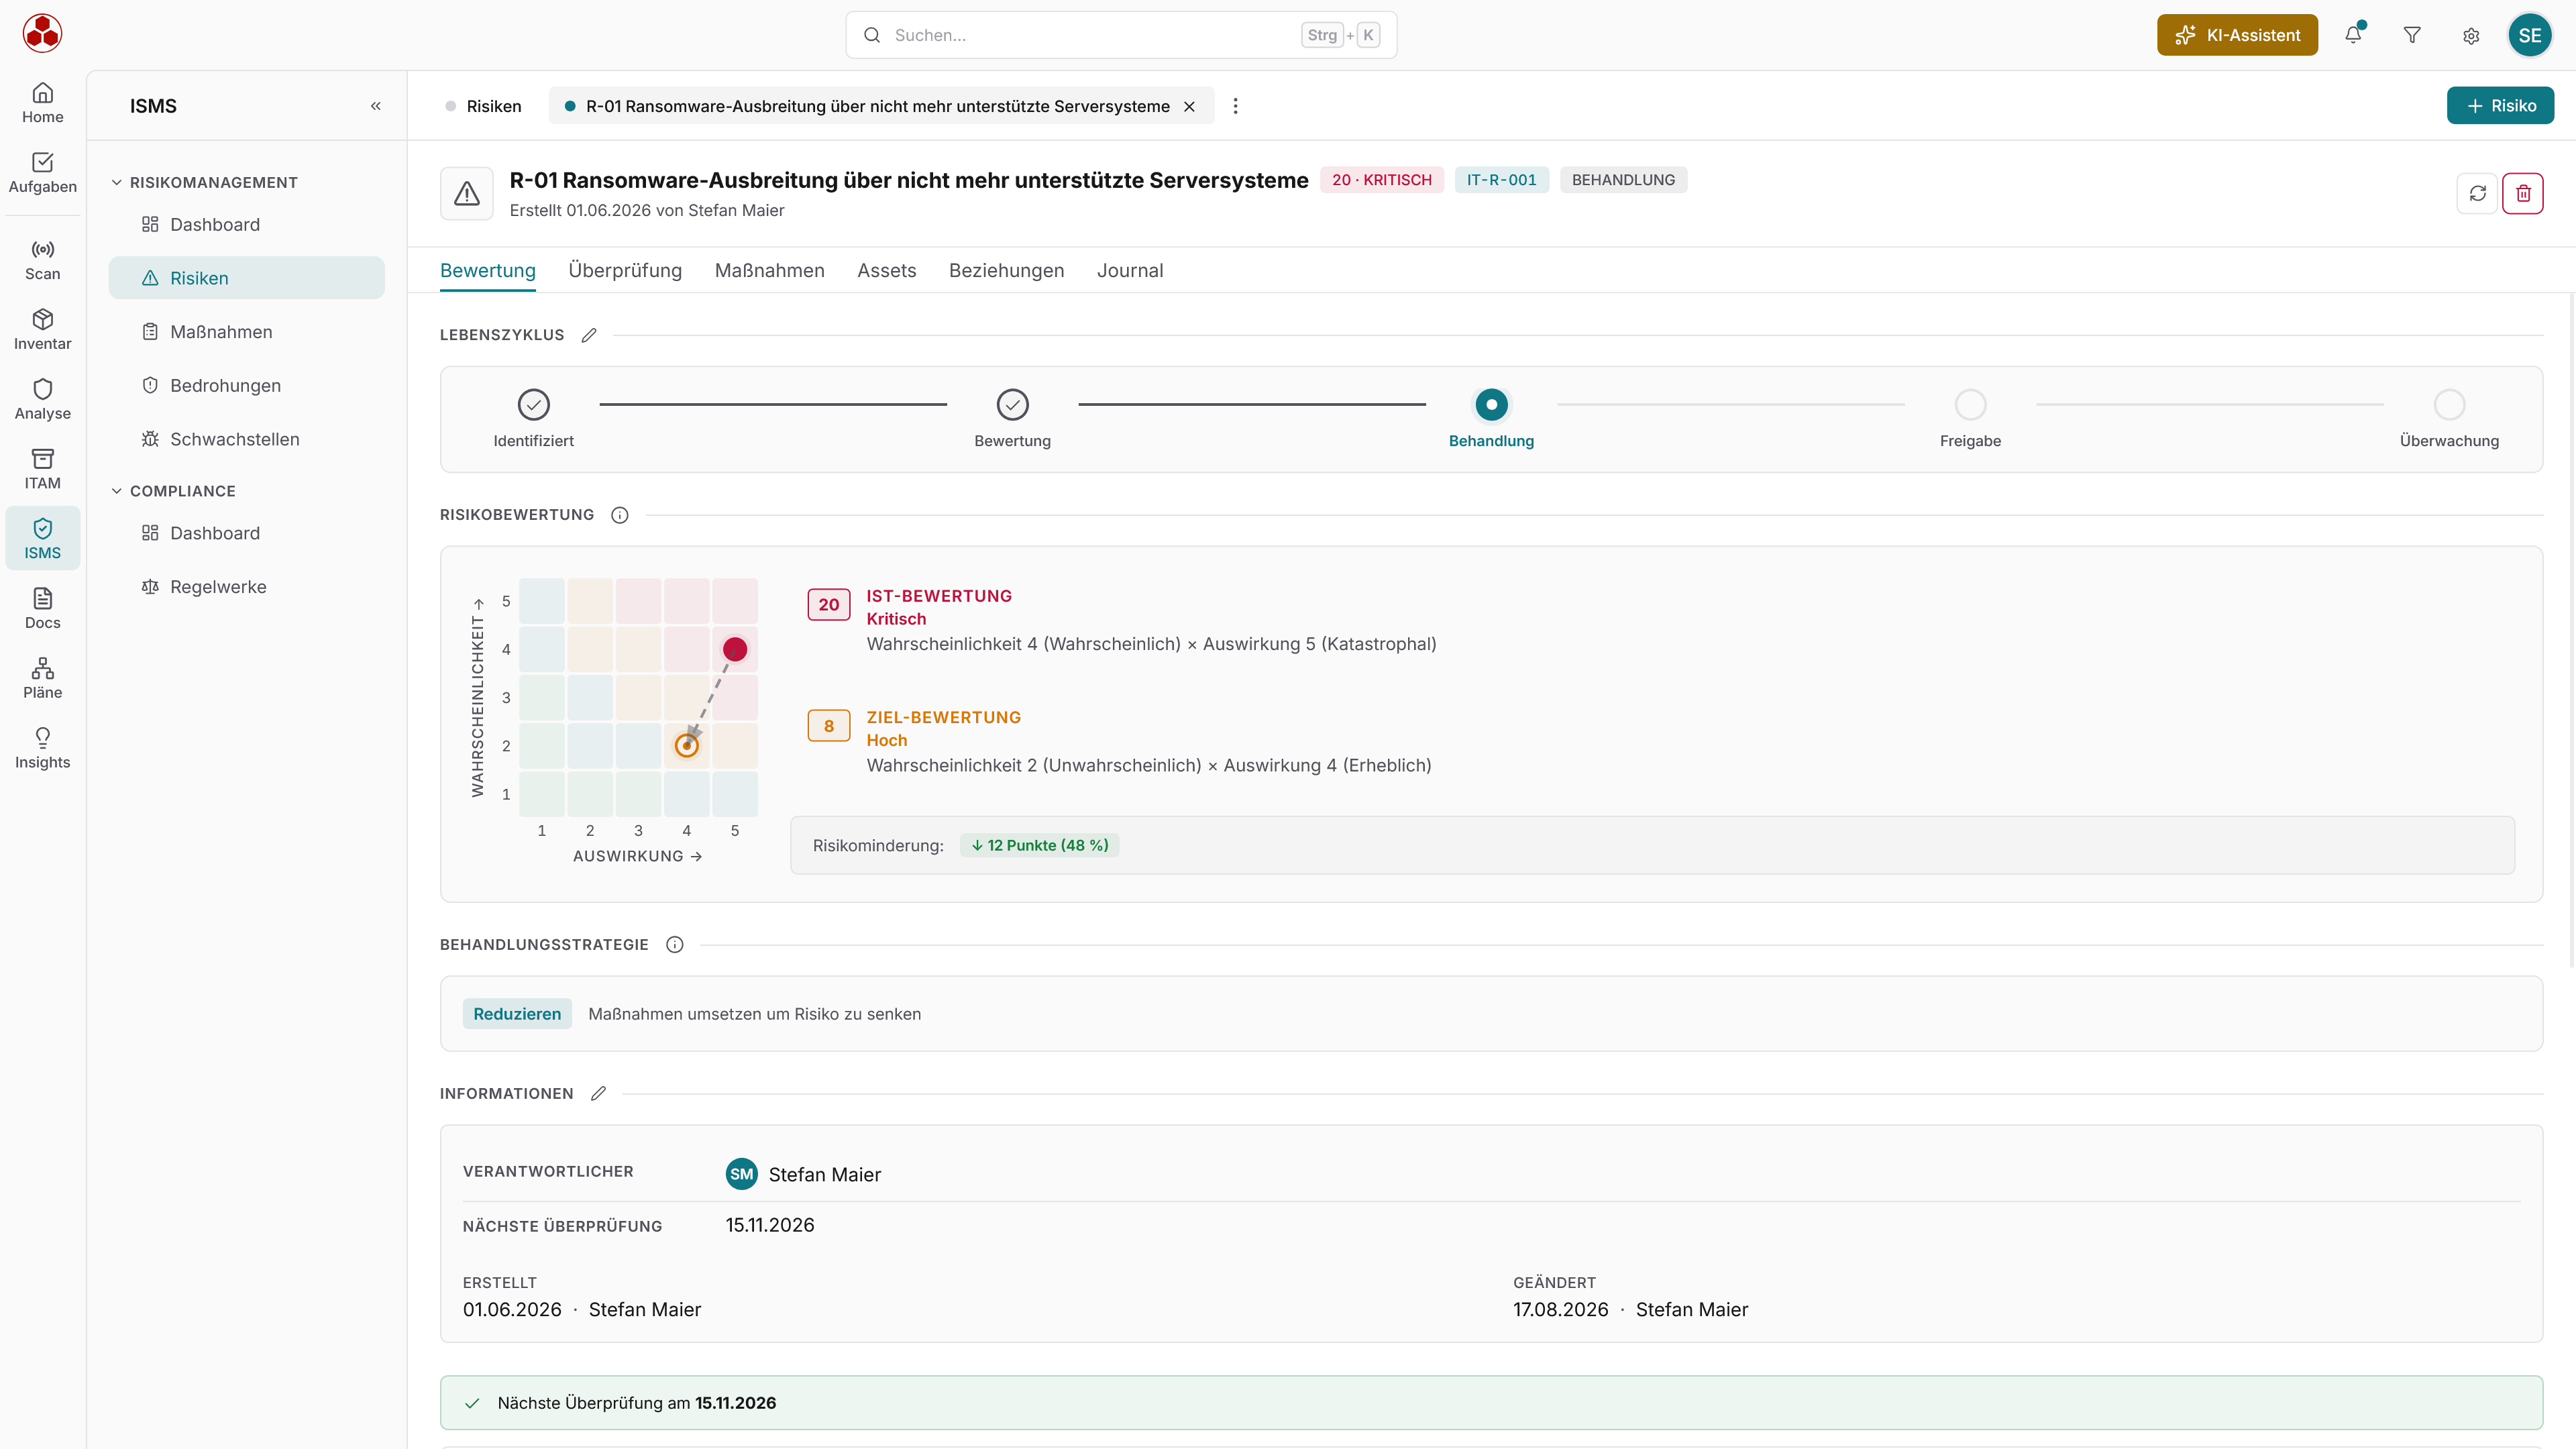This screenshot has width=2576, height=1449.
Task: Open settings gear in top bar
Action: 2471,35
